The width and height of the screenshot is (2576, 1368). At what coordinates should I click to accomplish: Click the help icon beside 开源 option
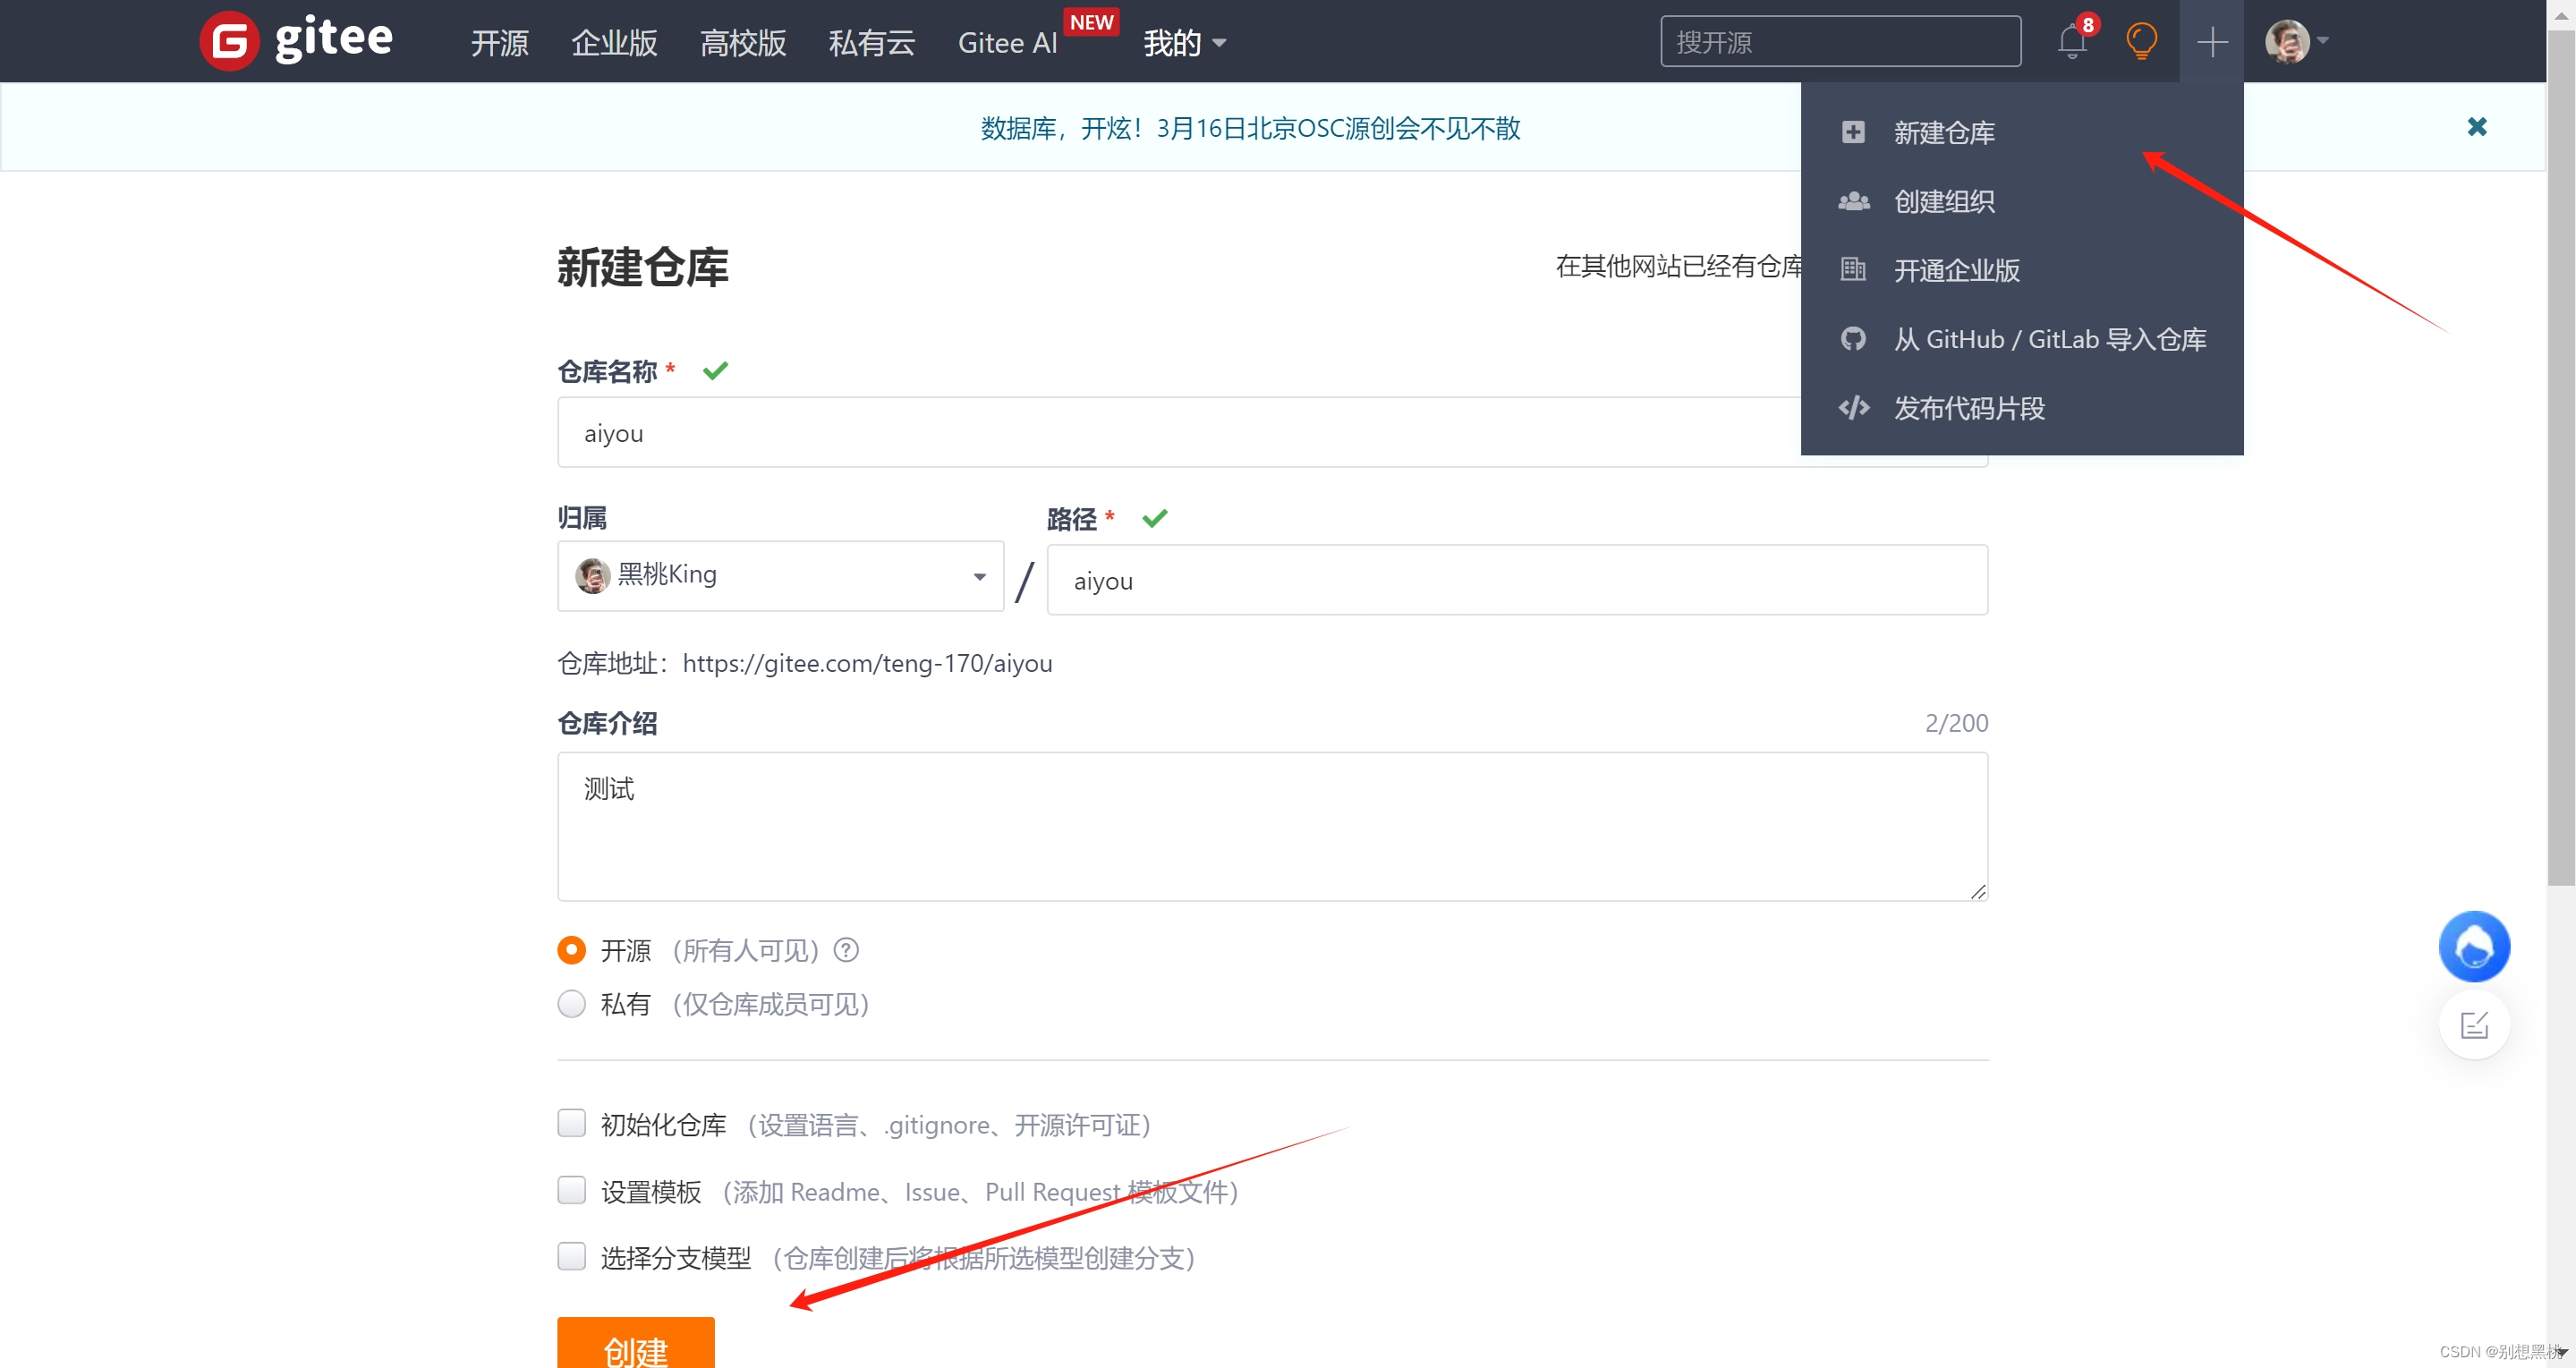point(846,950)
